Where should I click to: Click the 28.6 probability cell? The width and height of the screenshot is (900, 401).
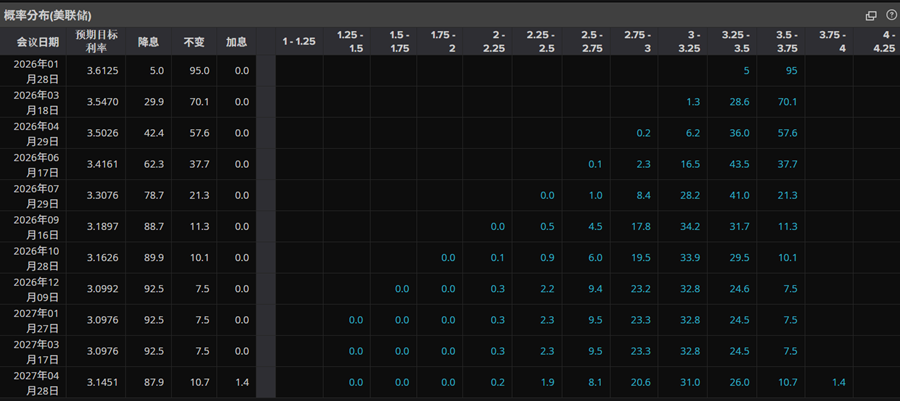tap(740, 102)
